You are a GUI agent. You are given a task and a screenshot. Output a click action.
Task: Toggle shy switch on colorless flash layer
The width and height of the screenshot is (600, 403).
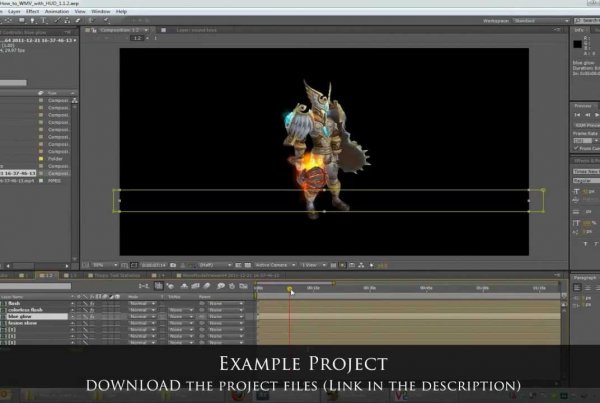click(x=72, y=310)
